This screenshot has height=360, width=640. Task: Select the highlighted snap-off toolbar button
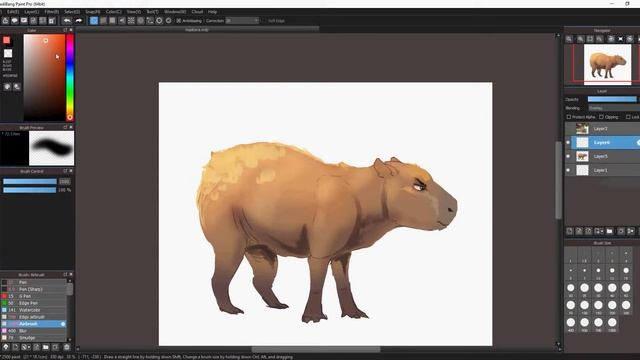coord(94,20)
